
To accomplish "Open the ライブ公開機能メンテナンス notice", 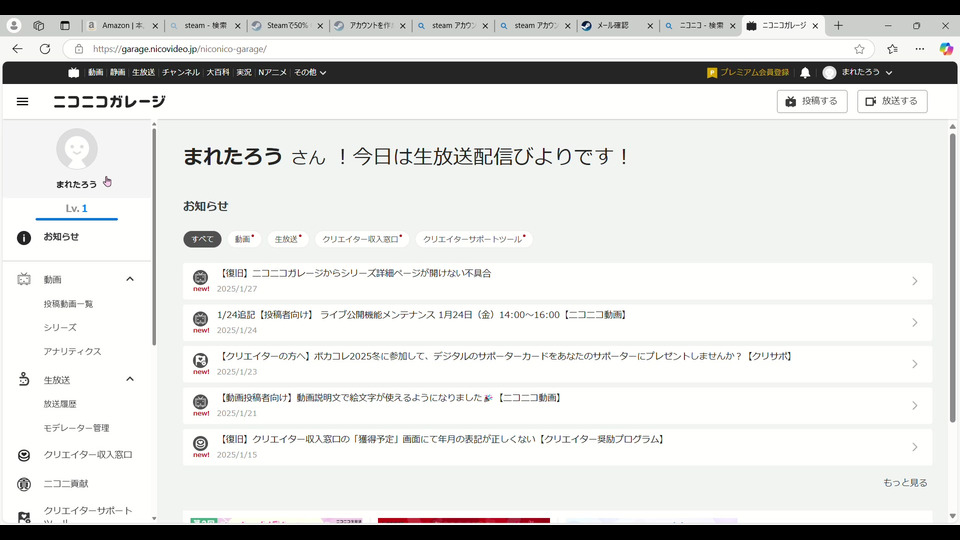I will coord(557,323).
